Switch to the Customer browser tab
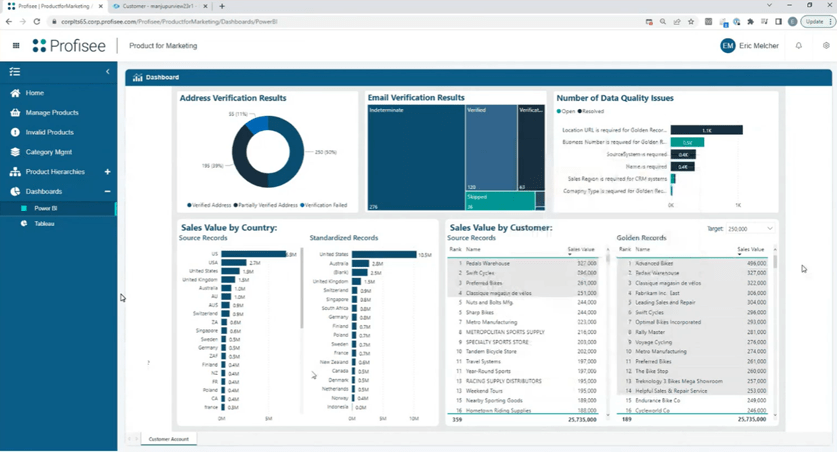 click(158, 6)
